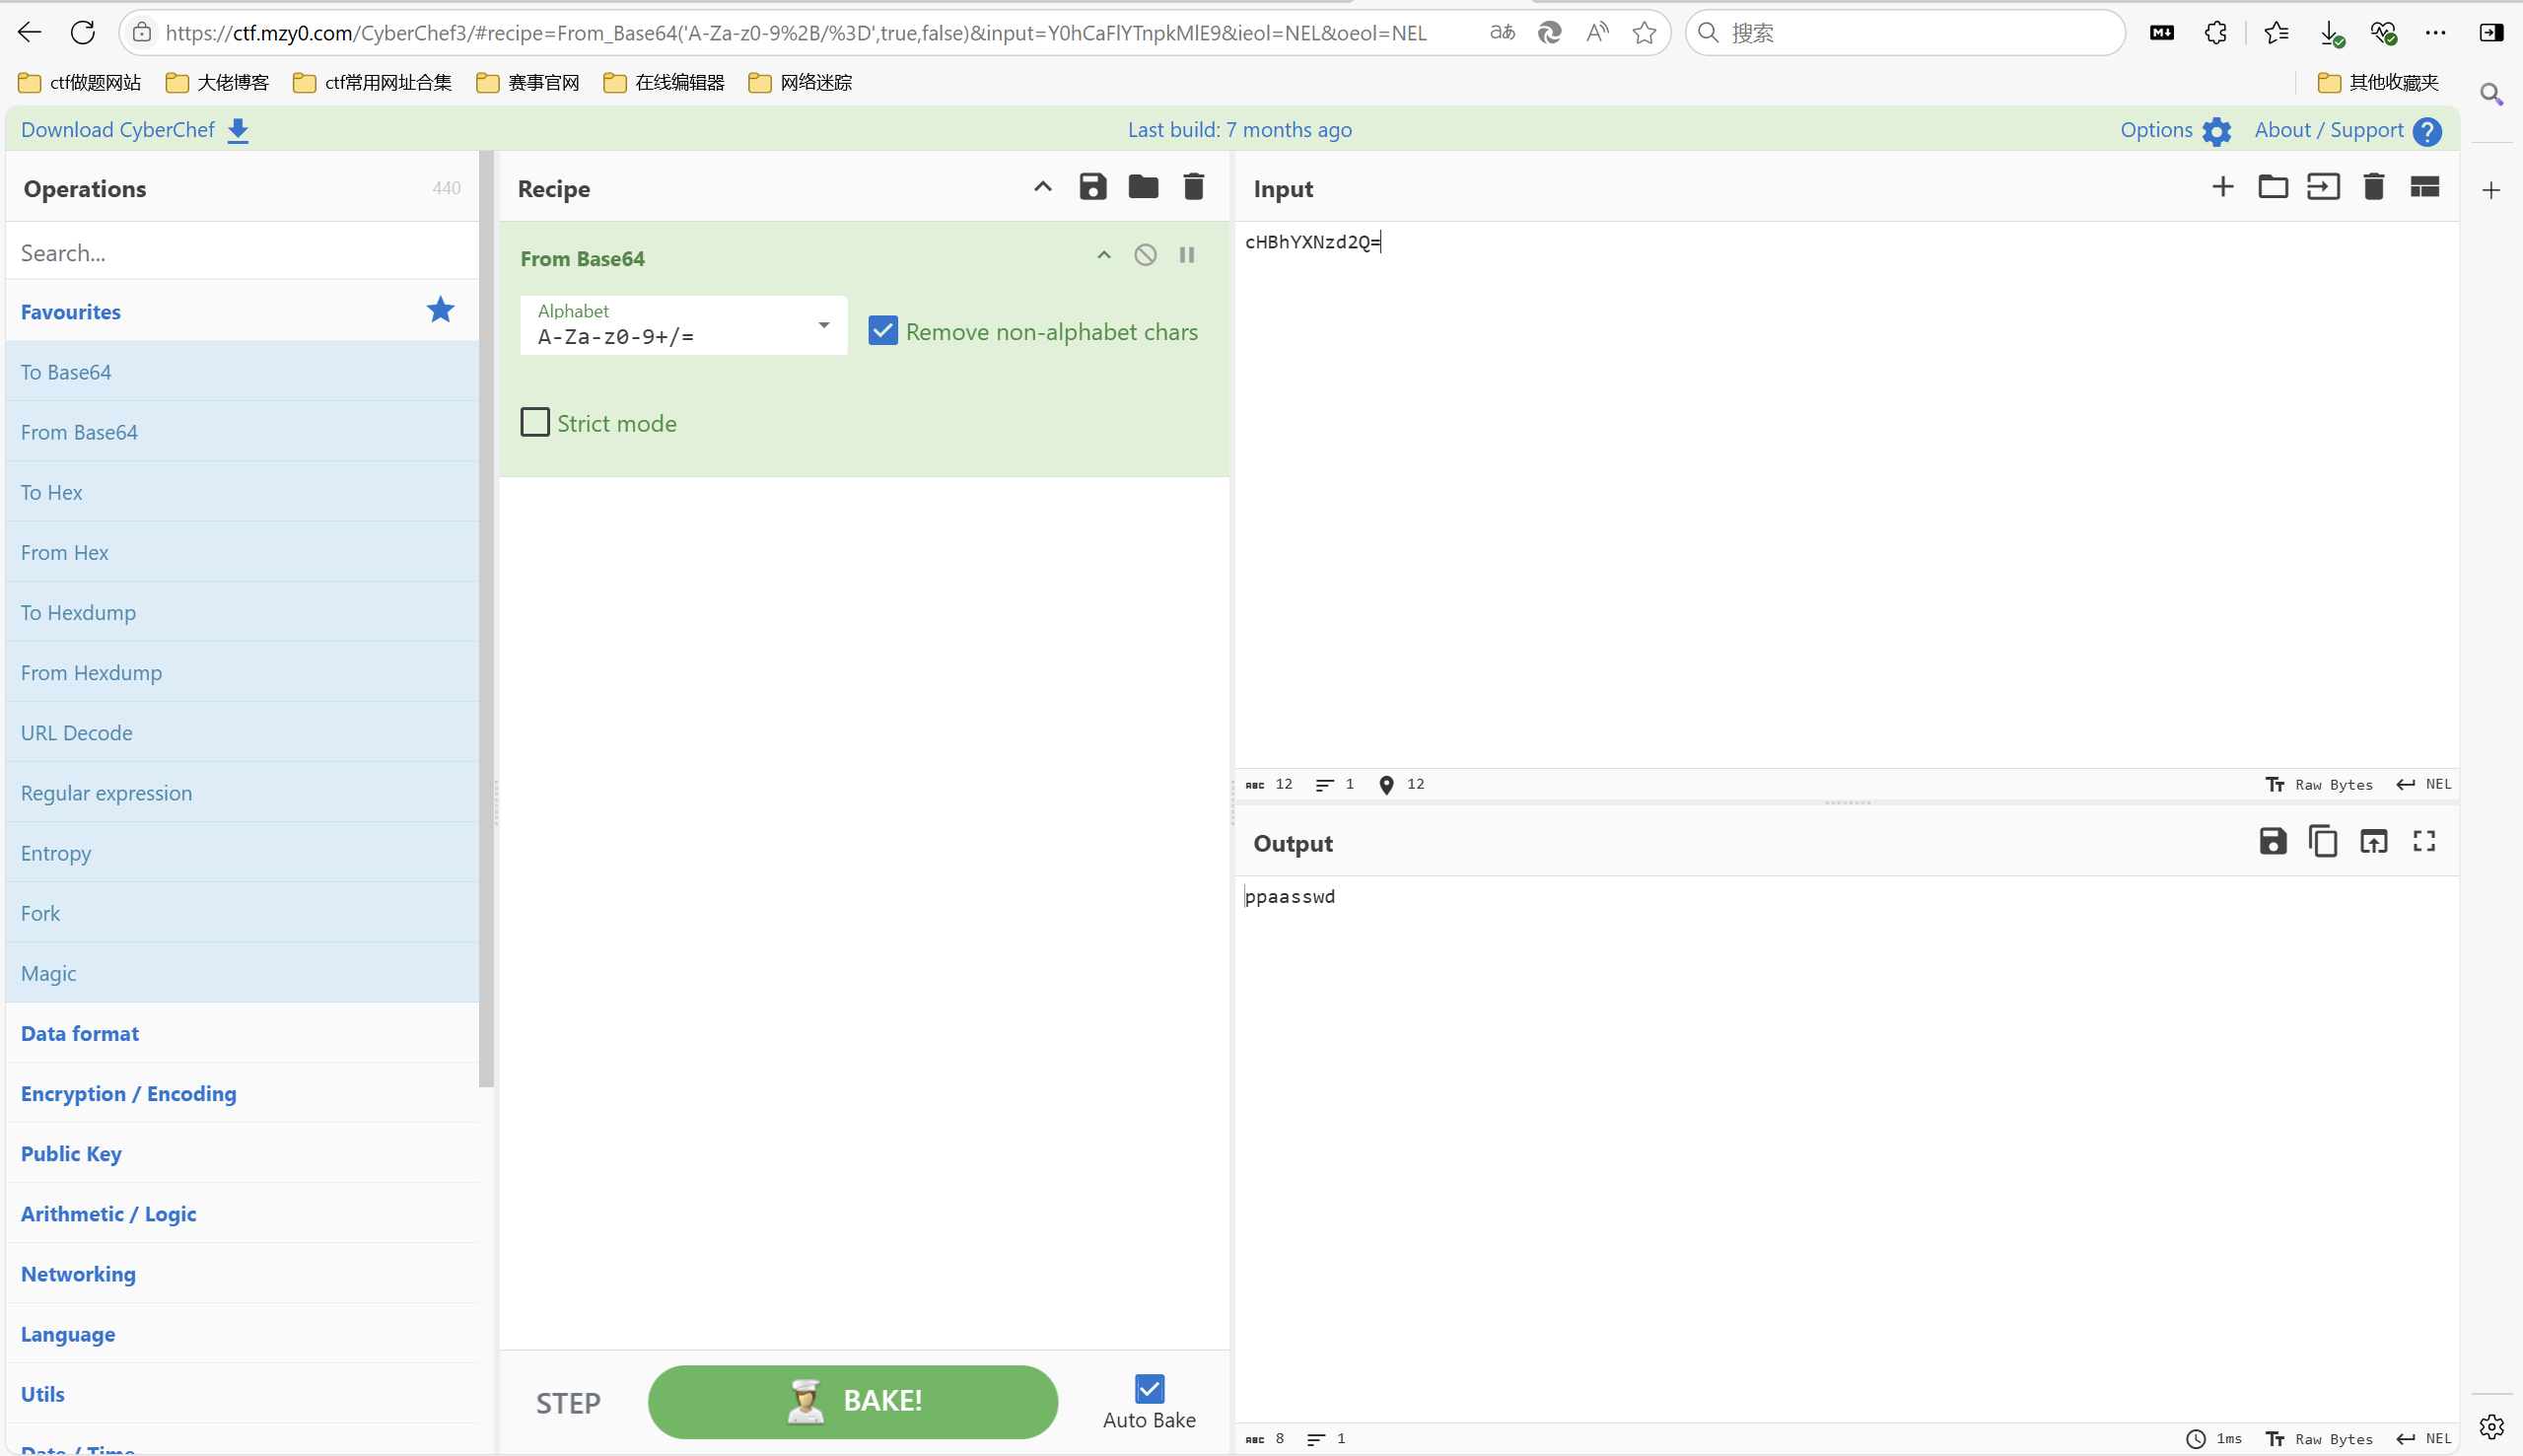Reset pane layout icon
This screenshot has height=1456, width=2523.
[x=2424, y=187]
